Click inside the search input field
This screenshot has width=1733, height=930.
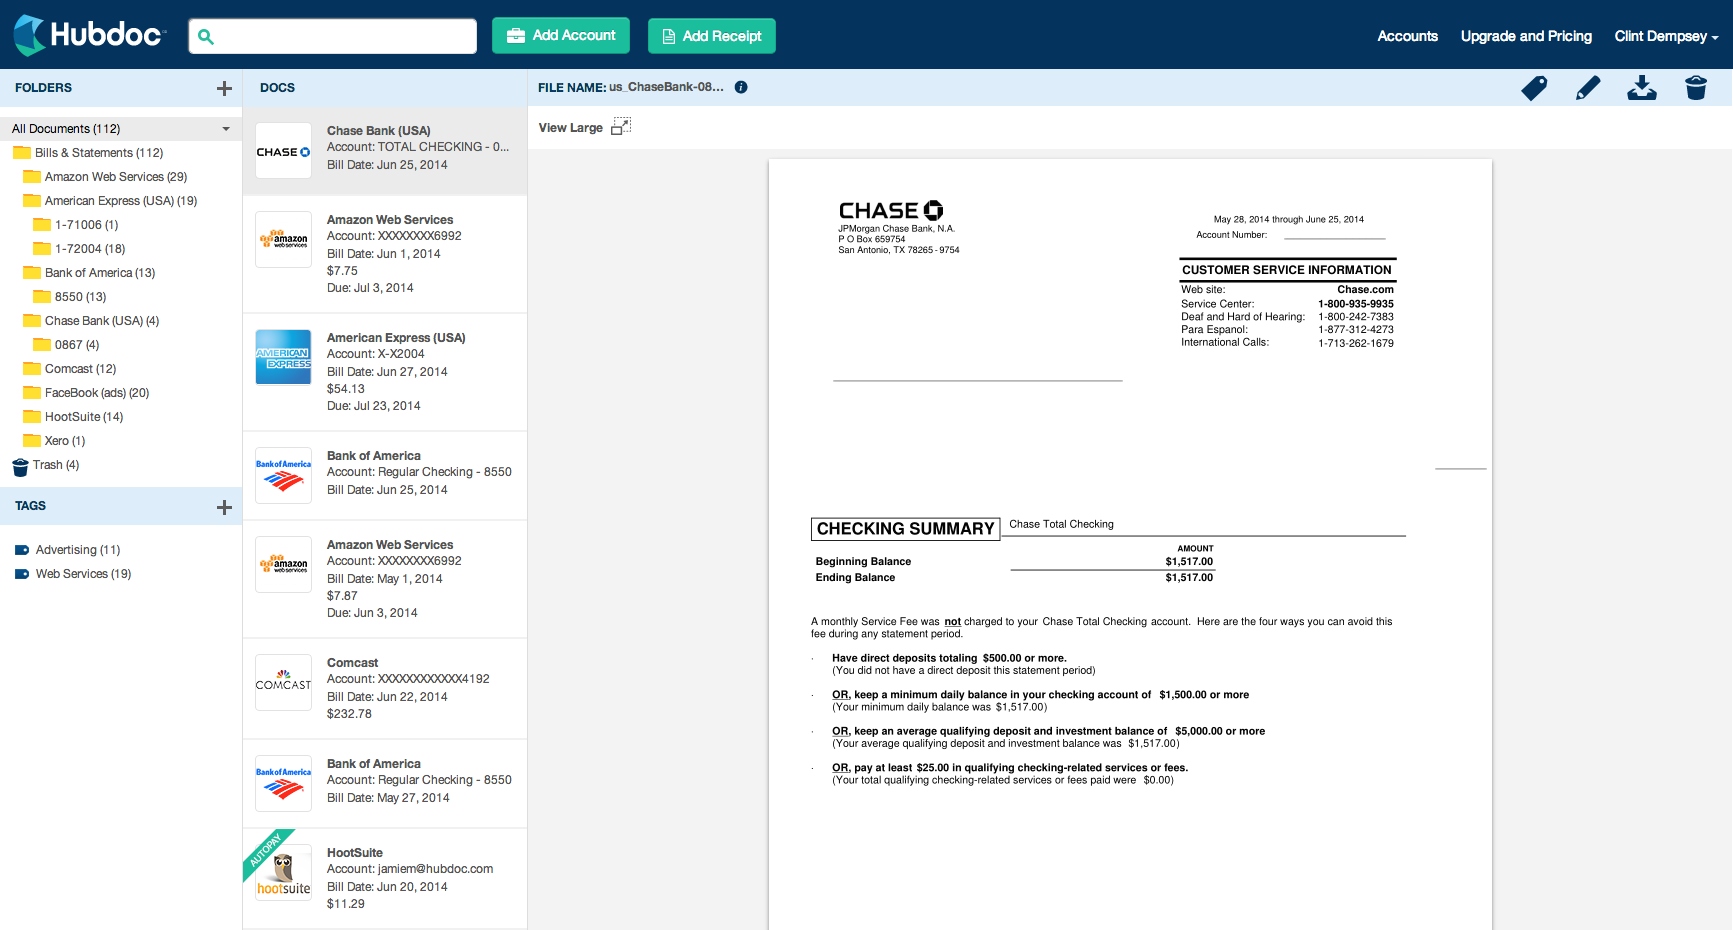pos(333,36)
